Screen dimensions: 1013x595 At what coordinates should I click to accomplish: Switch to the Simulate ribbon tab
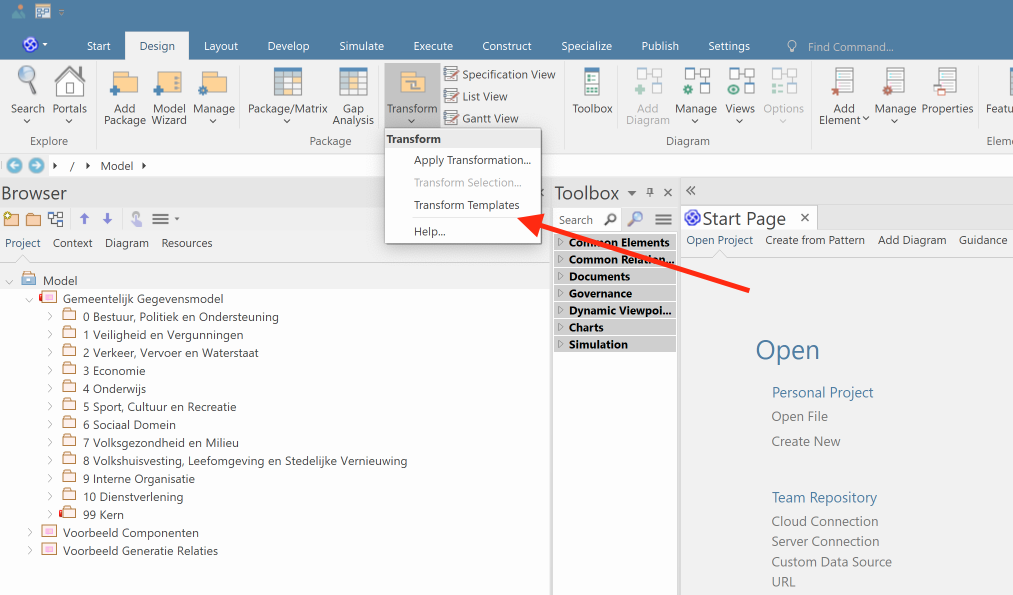point(361,46)
